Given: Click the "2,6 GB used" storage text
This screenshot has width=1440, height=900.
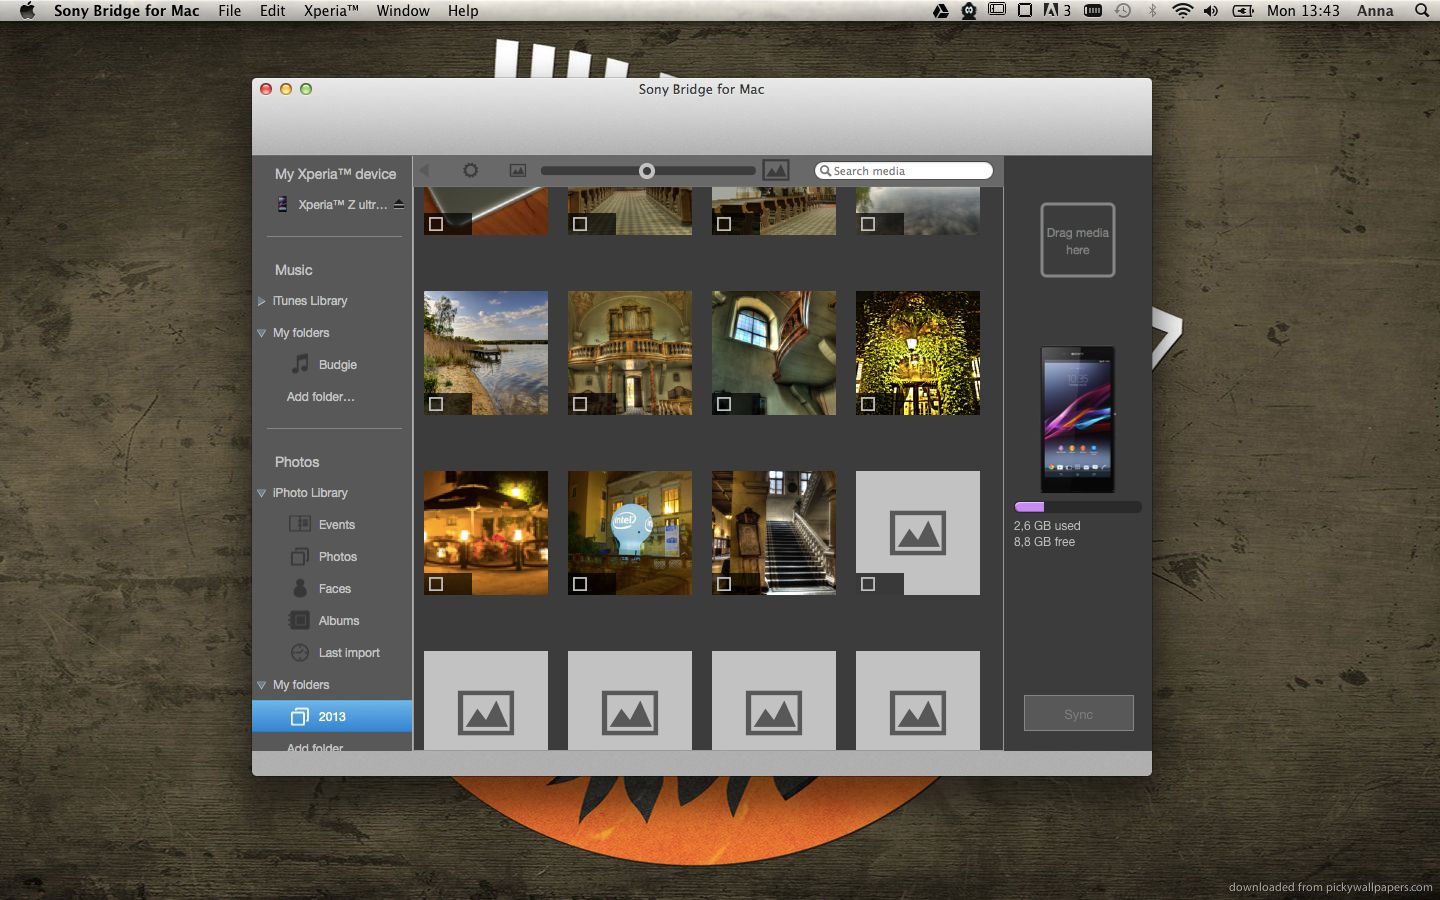Looking at the screenshot, I should [1047, 526].
